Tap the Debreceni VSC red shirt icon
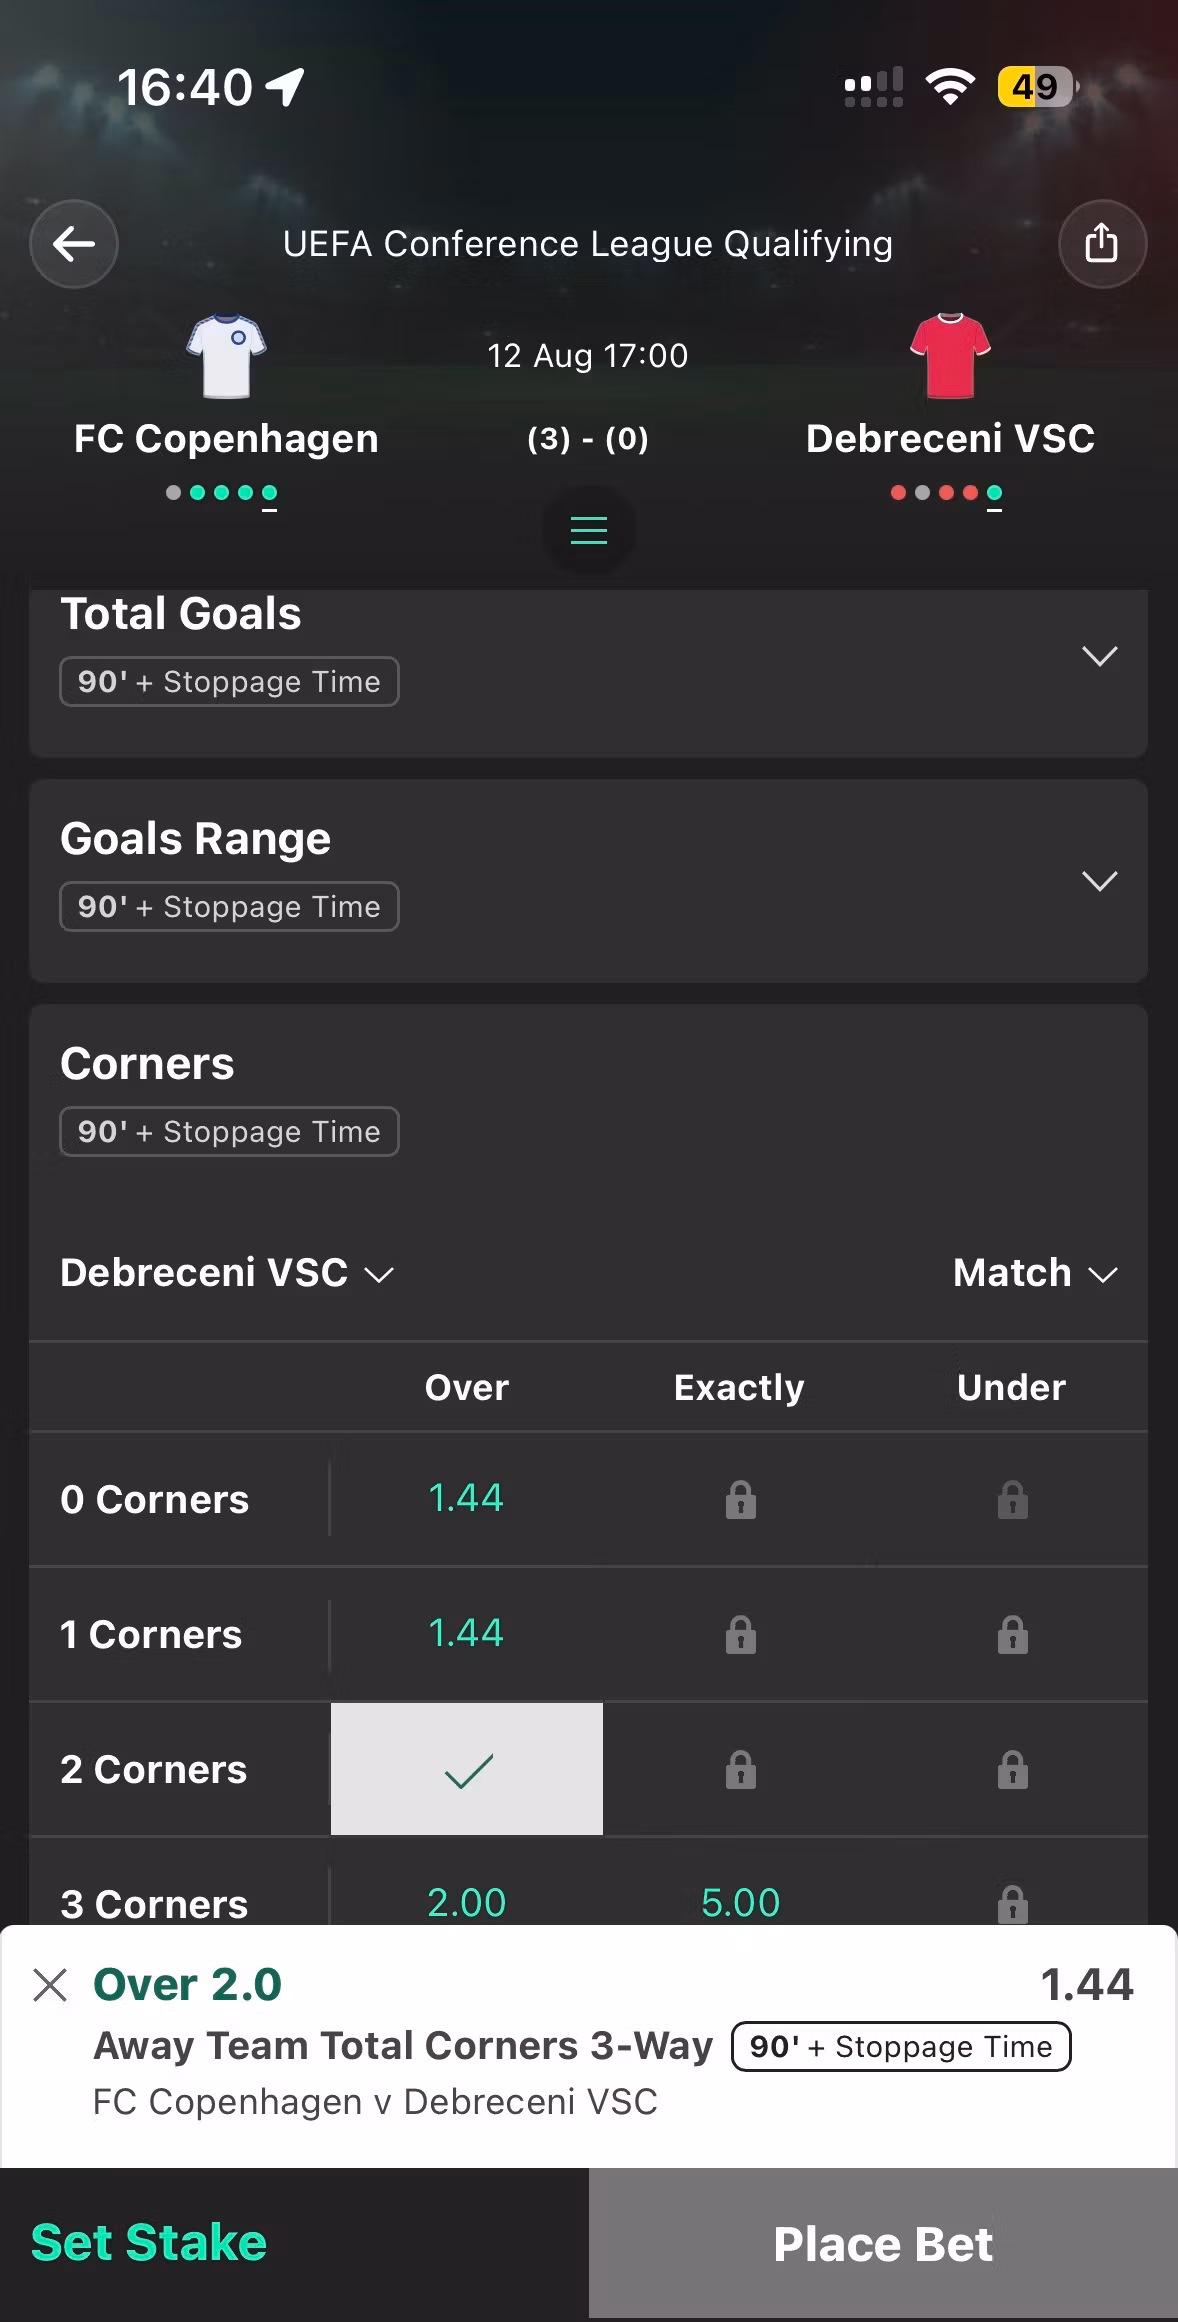Viewport: 1178px width, 2322px height. tap(950, 355)
